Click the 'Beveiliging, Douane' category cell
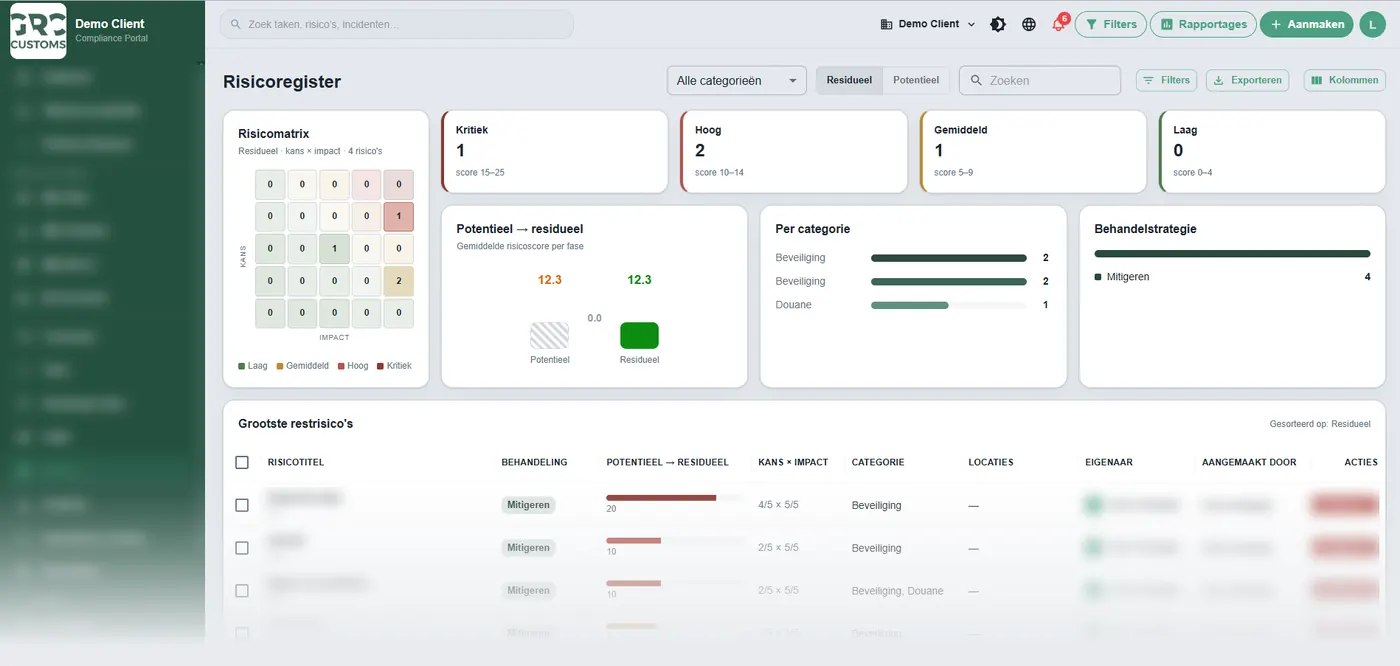The height and width of the screenshot is (666, 1400). pos(897,591)
